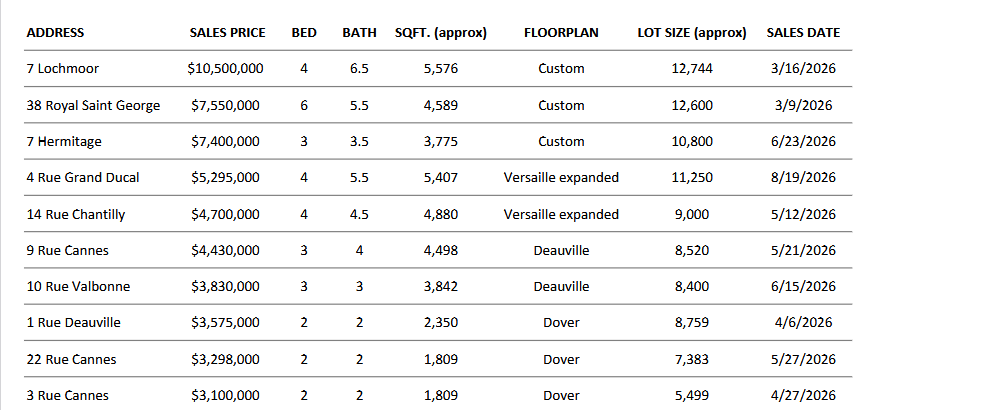Select the 3 Rue Cannes address
This screenshot has width=985, height=410.
coord(68,396)
